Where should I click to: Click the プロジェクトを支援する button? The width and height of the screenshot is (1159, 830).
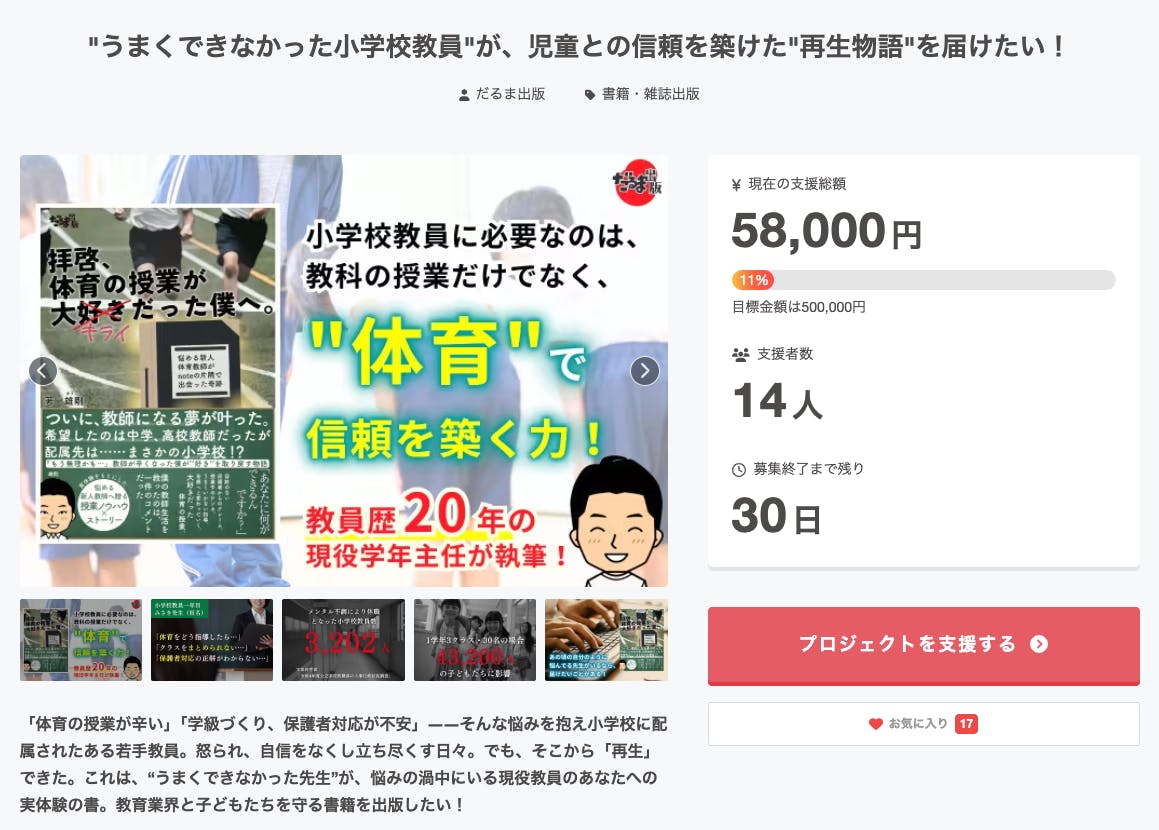coord(923,646)
